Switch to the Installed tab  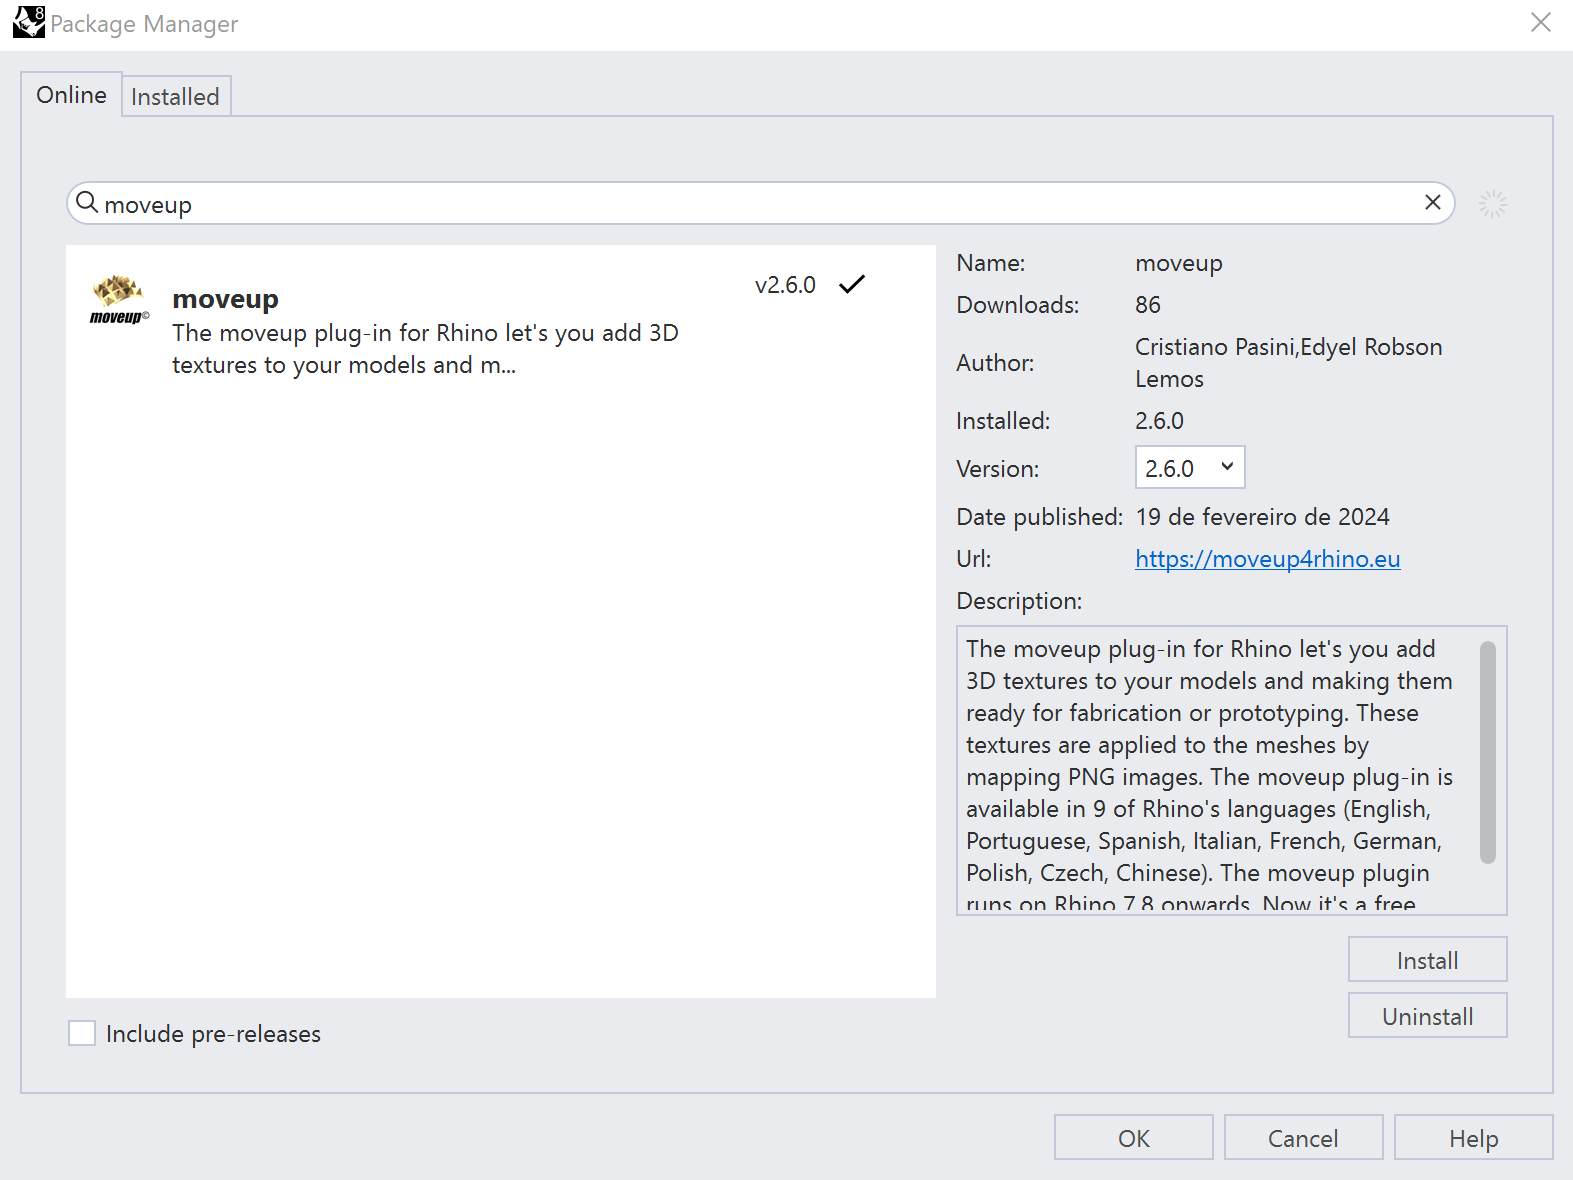coord(175,97)
